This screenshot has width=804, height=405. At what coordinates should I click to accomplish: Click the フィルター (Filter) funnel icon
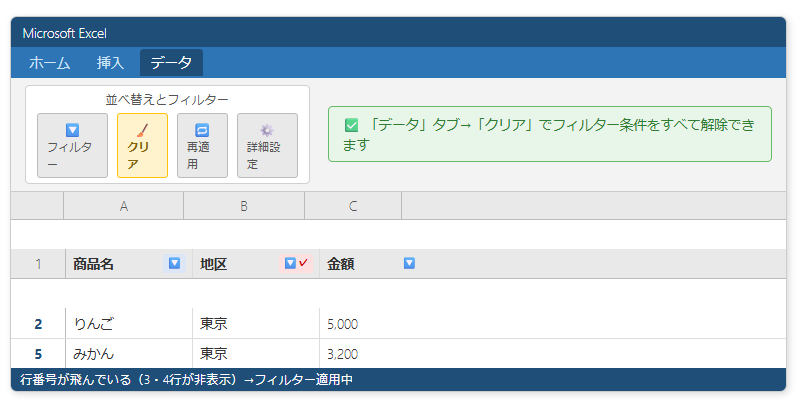coord(72,130)
